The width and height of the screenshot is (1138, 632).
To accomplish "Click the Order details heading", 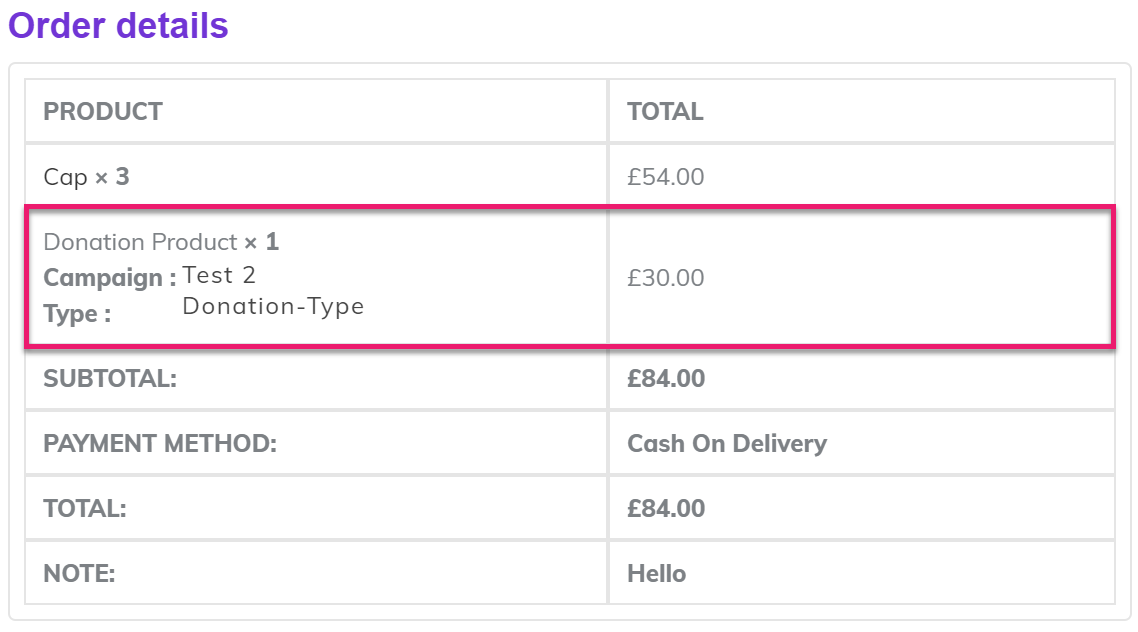I will pos(118,26).
